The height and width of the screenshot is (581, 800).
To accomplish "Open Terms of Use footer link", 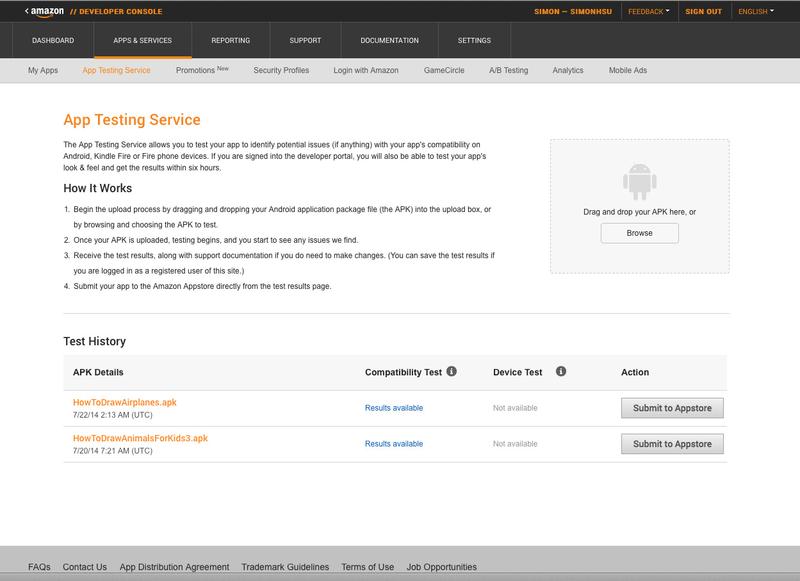I will click(367, 567).
